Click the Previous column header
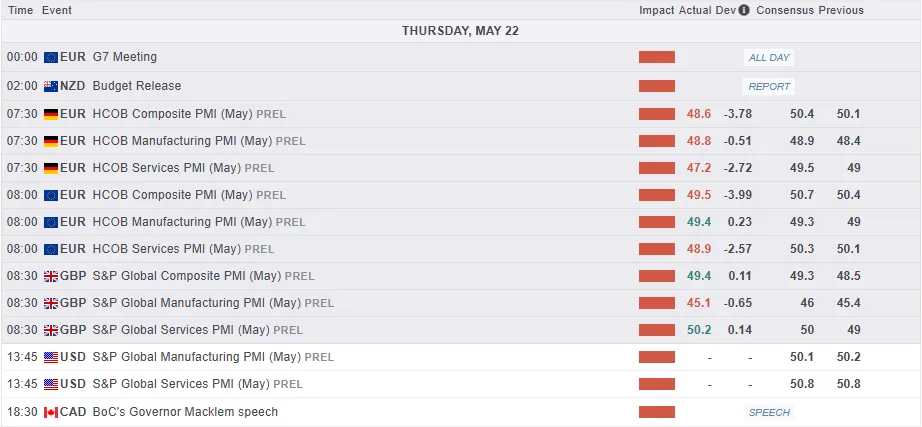The height and width of the screenshot is (427, 922). tap(841, 10)
